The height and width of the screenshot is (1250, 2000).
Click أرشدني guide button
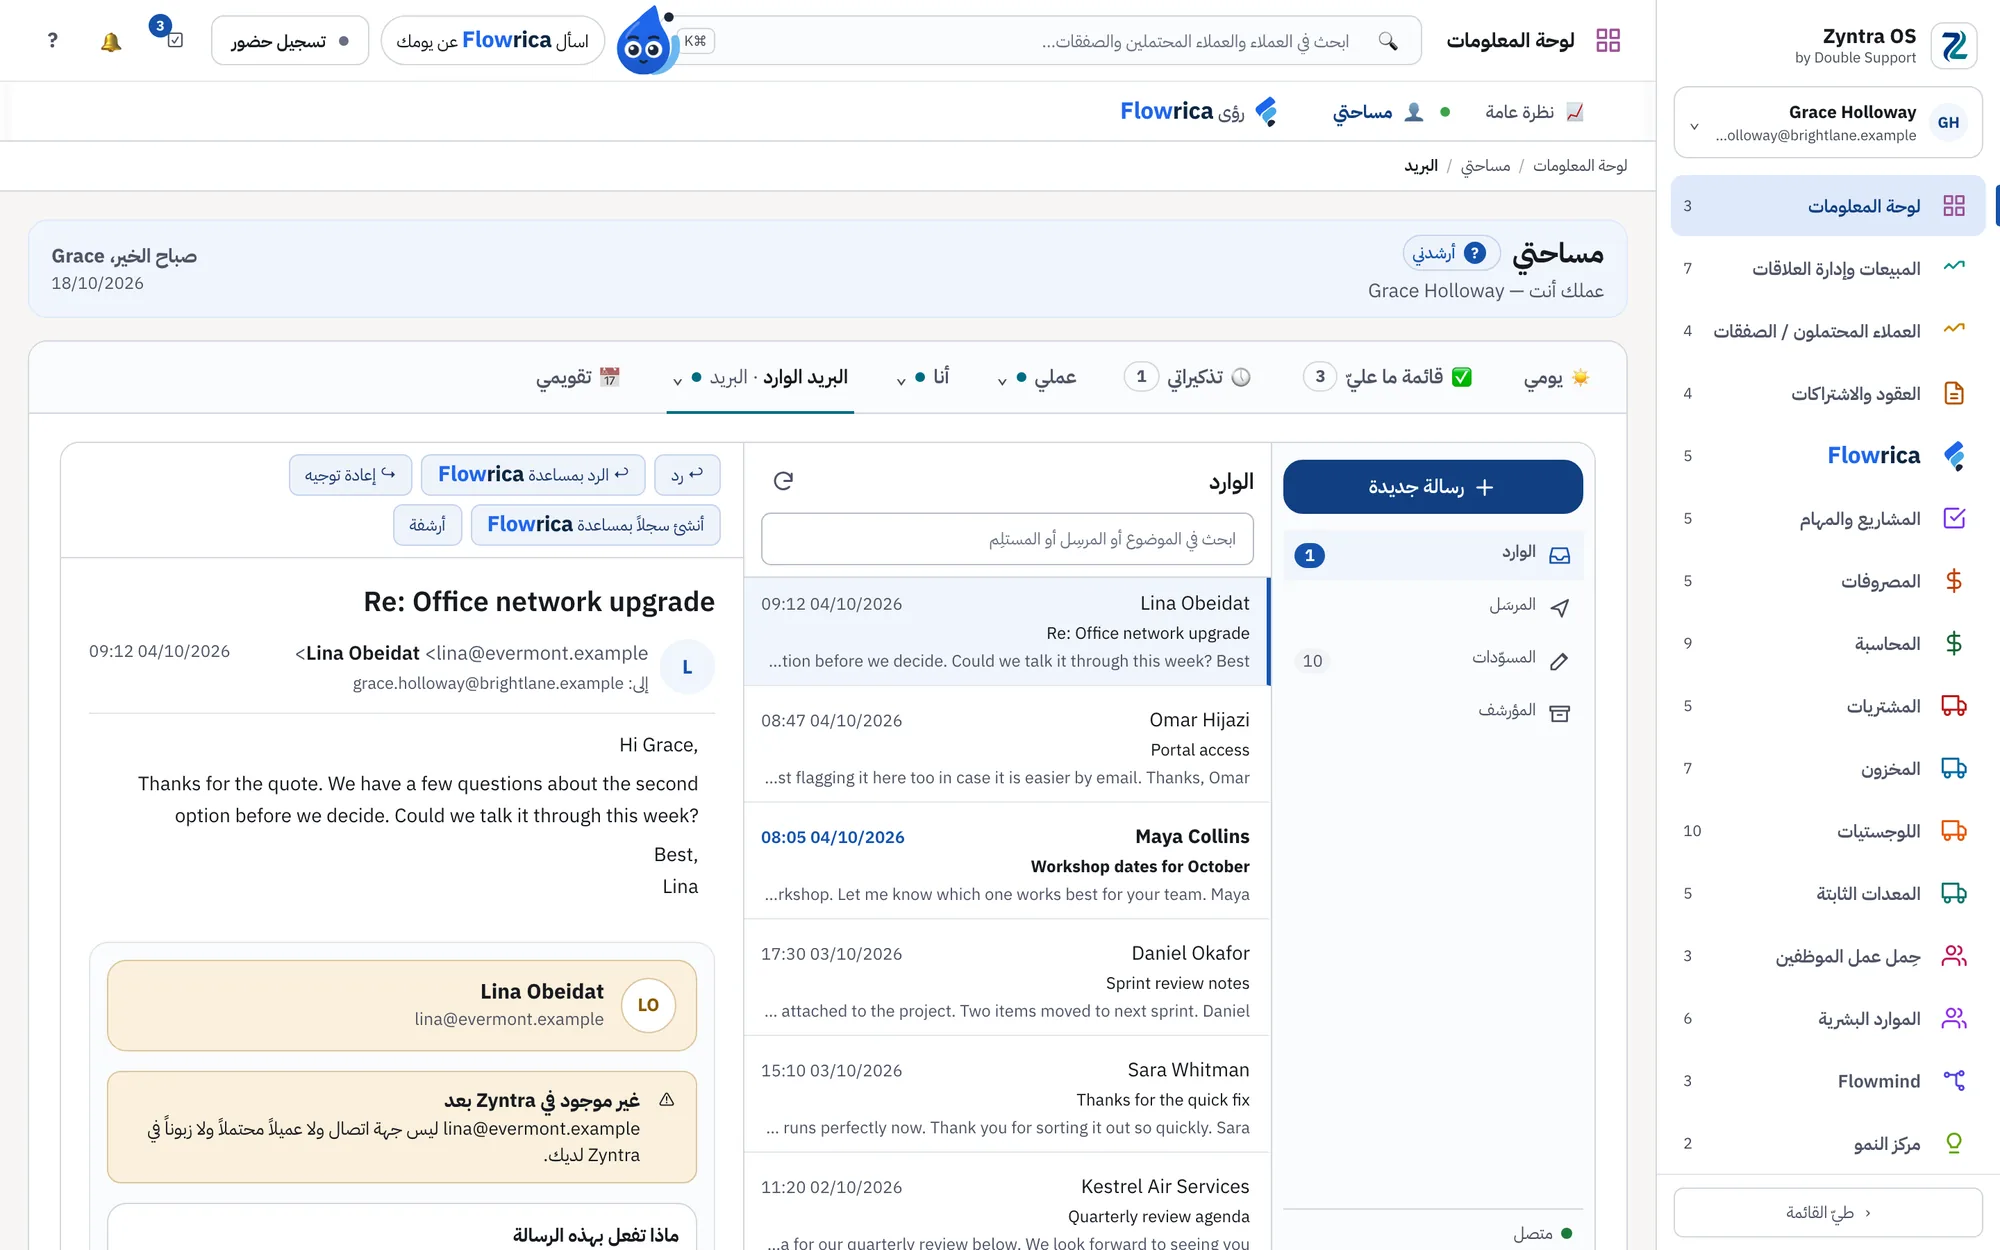pos(1451,253)
